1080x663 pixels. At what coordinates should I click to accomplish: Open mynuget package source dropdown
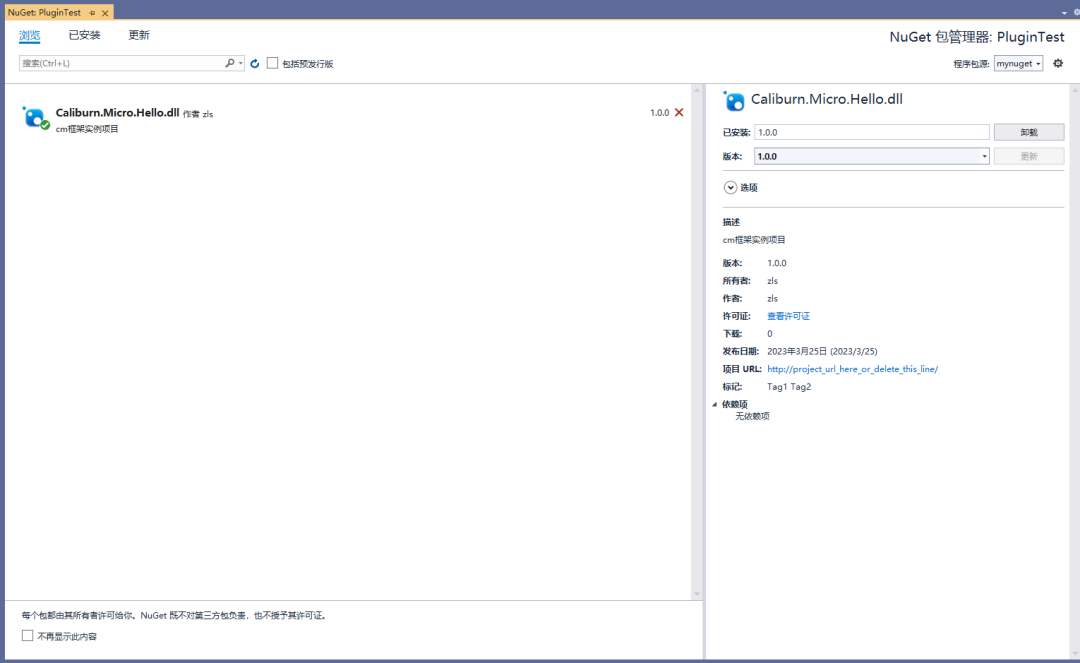(1018, 63)
